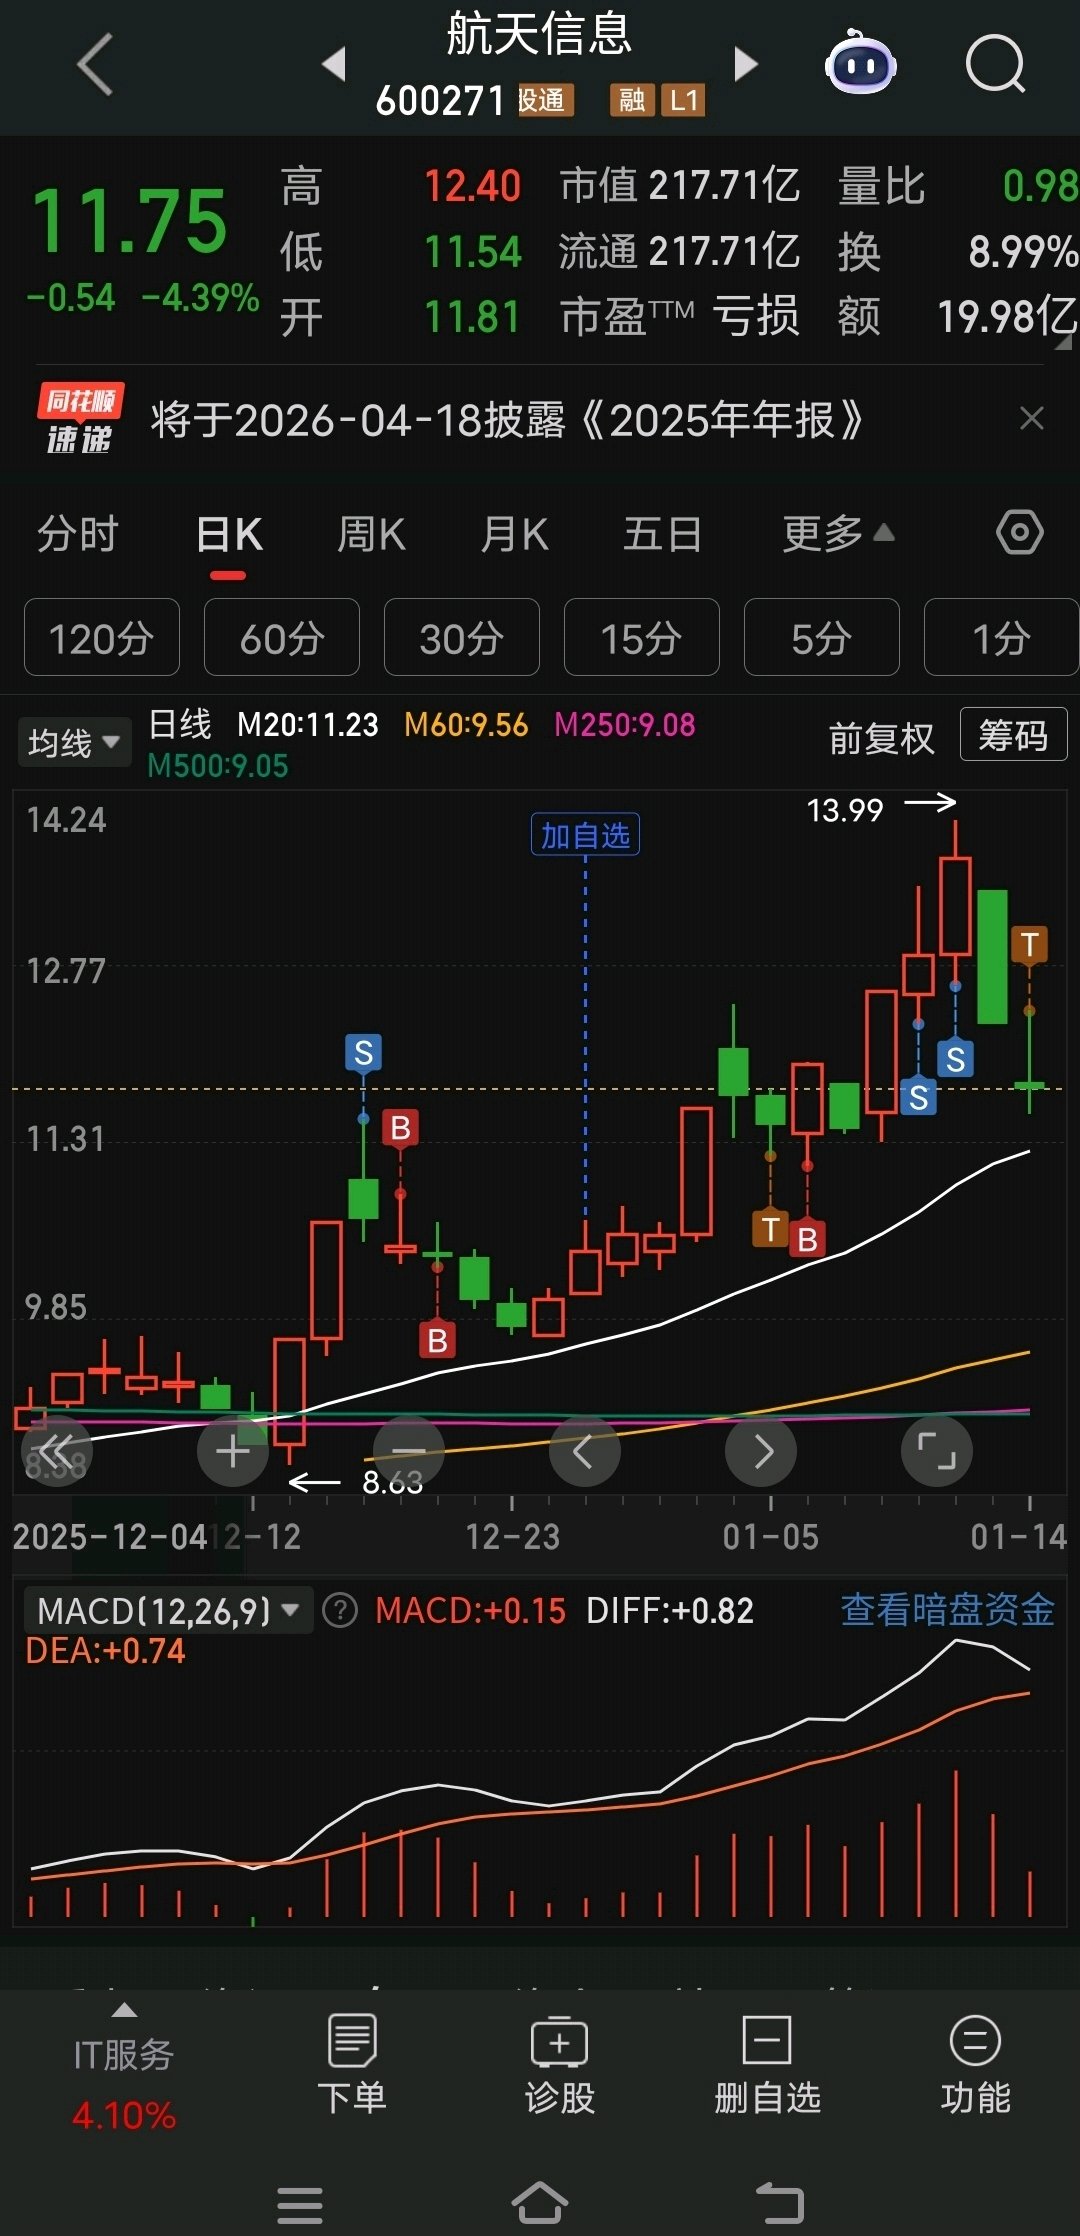Move chart left with left chevron button
1080x2236 pixels.
[584, 1450]
